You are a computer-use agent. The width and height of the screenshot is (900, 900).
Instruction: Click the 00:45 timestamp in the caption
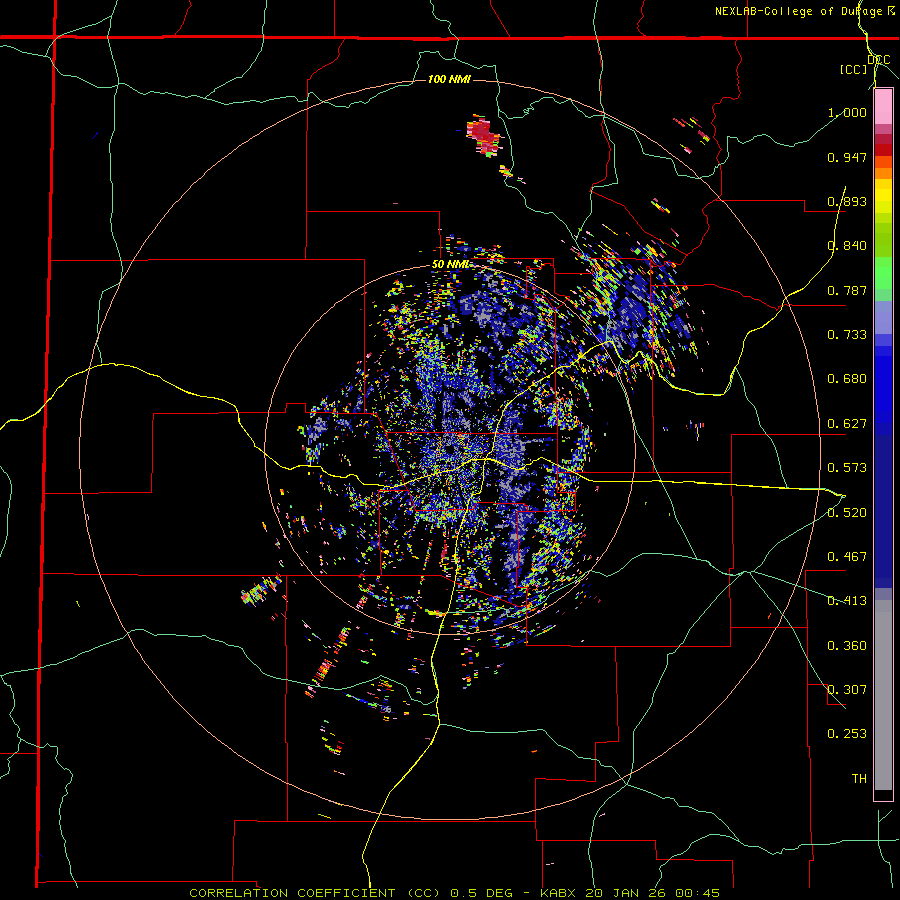699,893
